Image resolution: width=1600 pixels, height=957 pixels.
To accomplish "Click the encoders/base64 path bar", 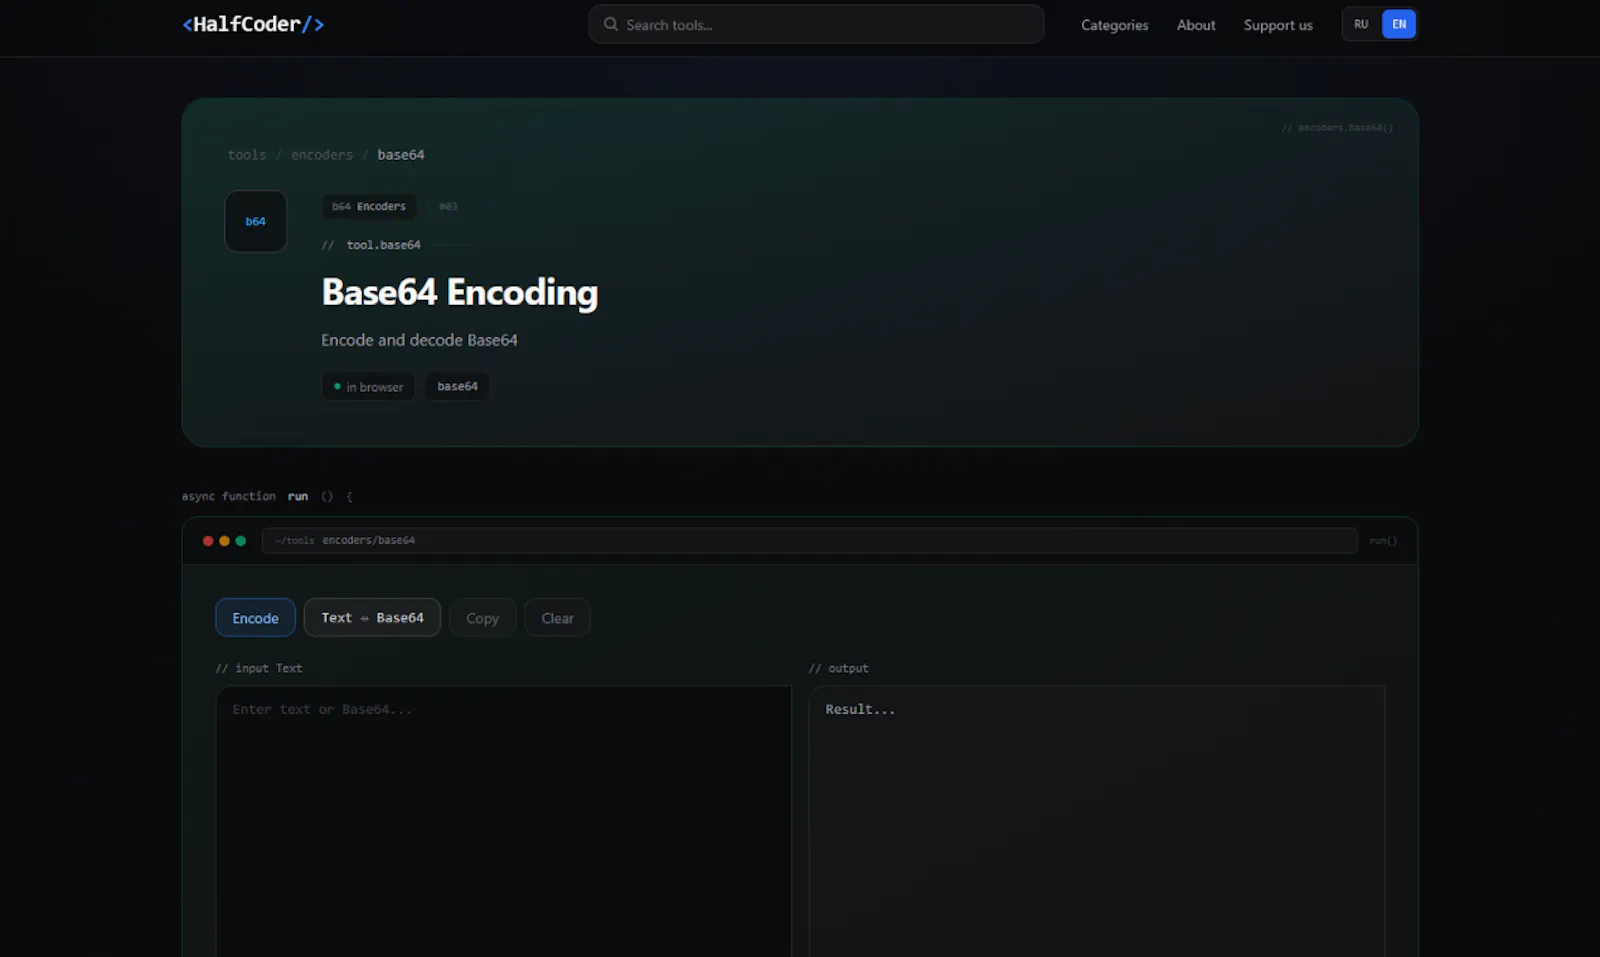I will click(809, 540).
